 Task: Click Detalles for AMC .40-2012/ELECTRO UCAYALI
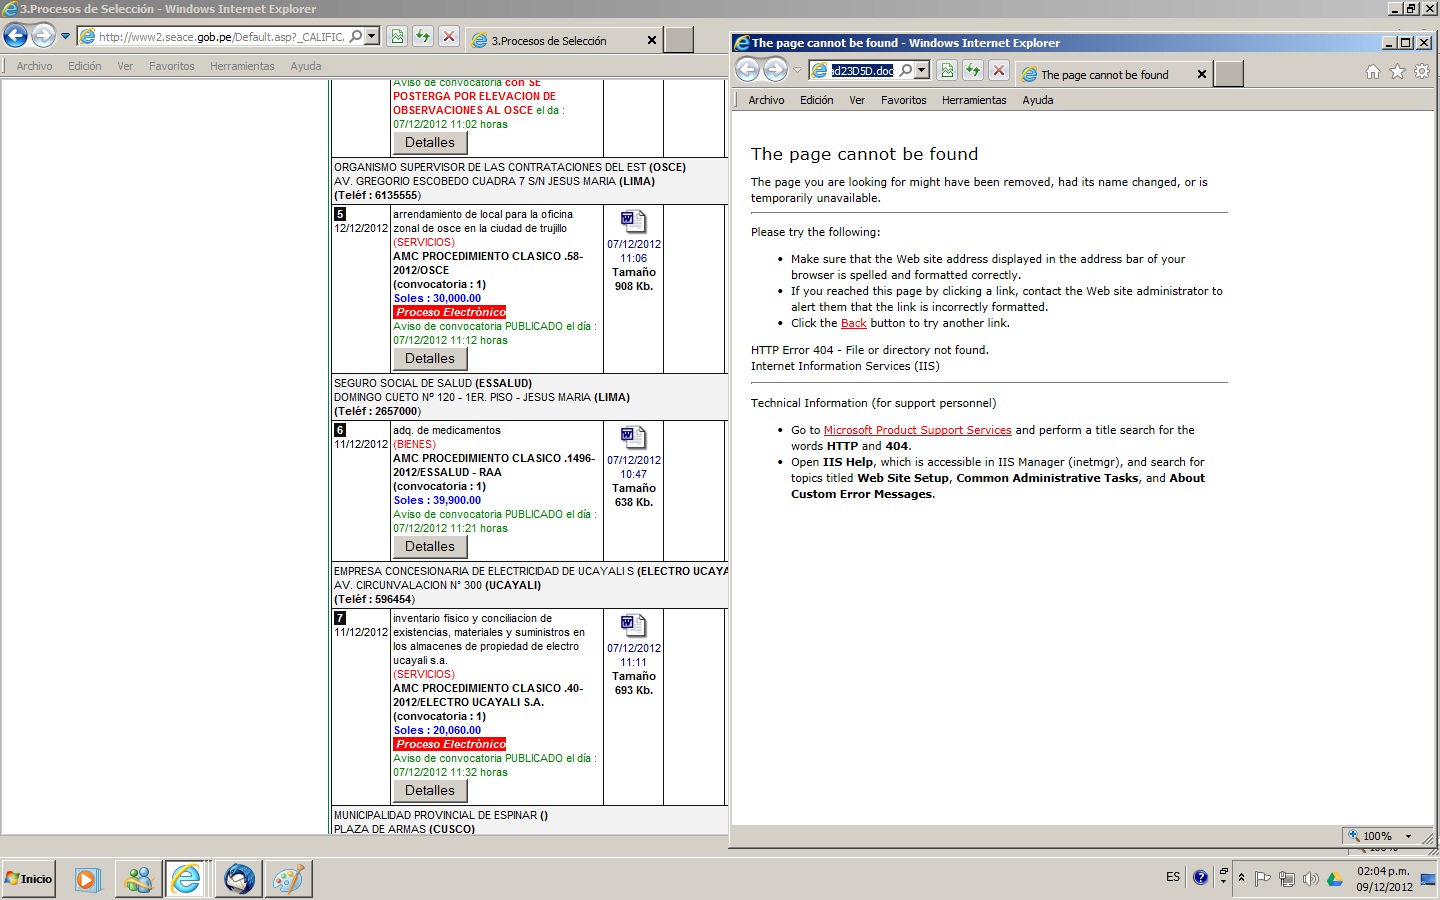point(430,791)
